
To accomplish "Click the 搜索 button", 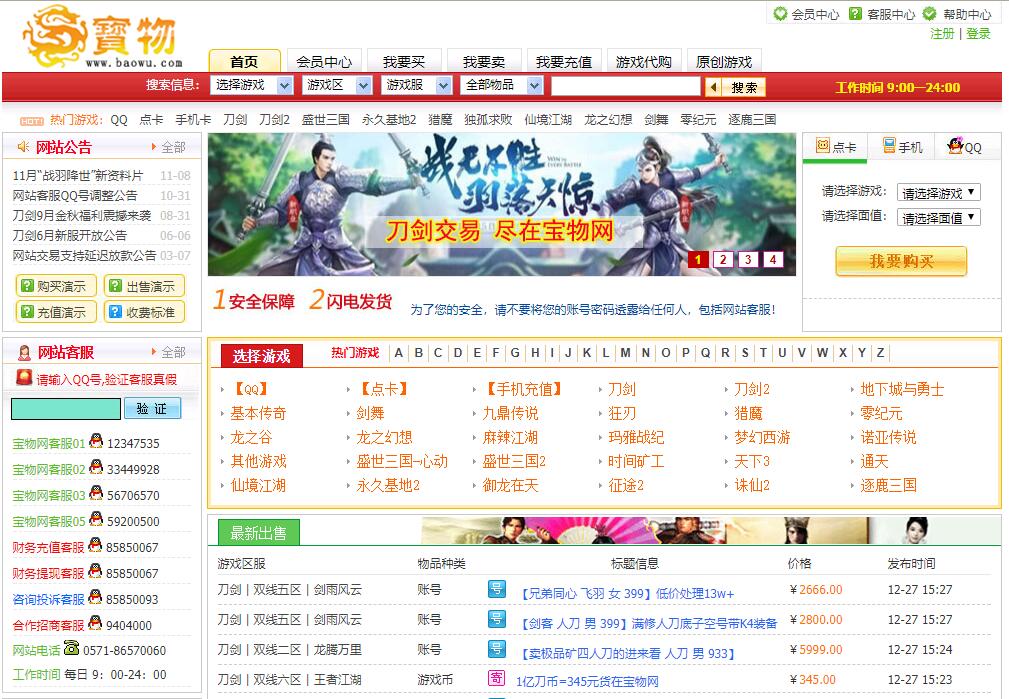I will 743,87.
